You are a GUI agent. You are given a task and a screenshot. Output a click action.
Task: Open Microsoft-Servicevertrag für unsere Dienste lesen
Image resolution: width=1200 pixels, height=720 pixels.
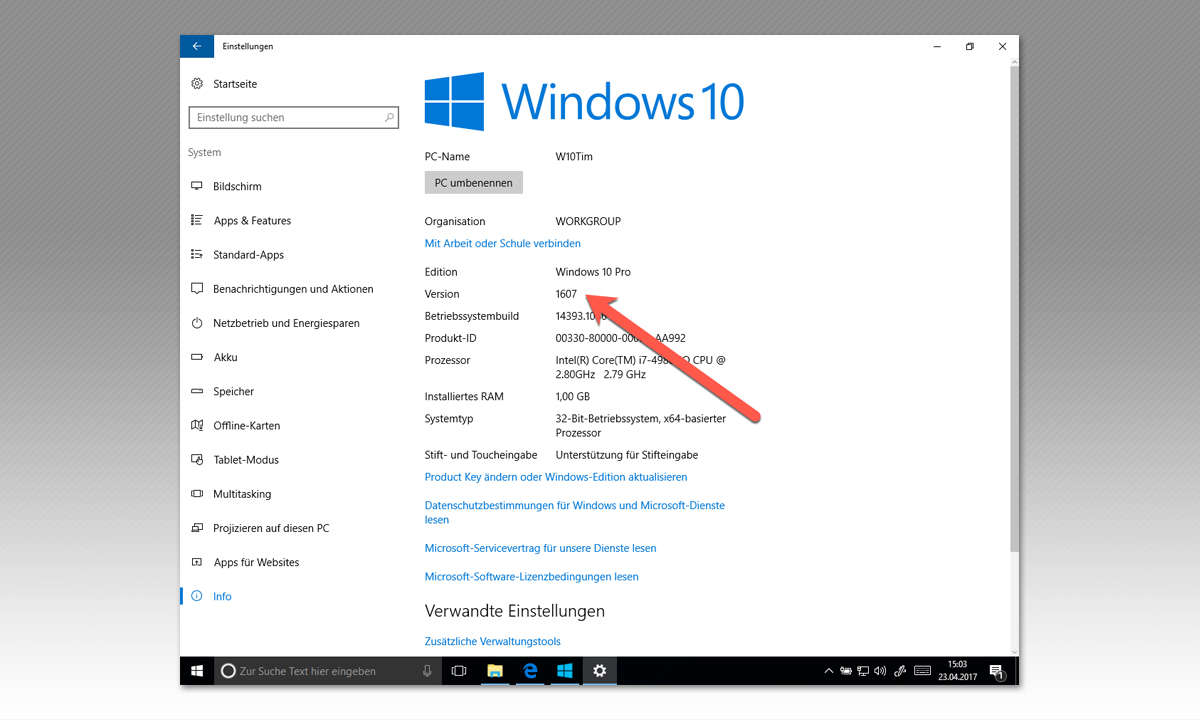point(540,548)
